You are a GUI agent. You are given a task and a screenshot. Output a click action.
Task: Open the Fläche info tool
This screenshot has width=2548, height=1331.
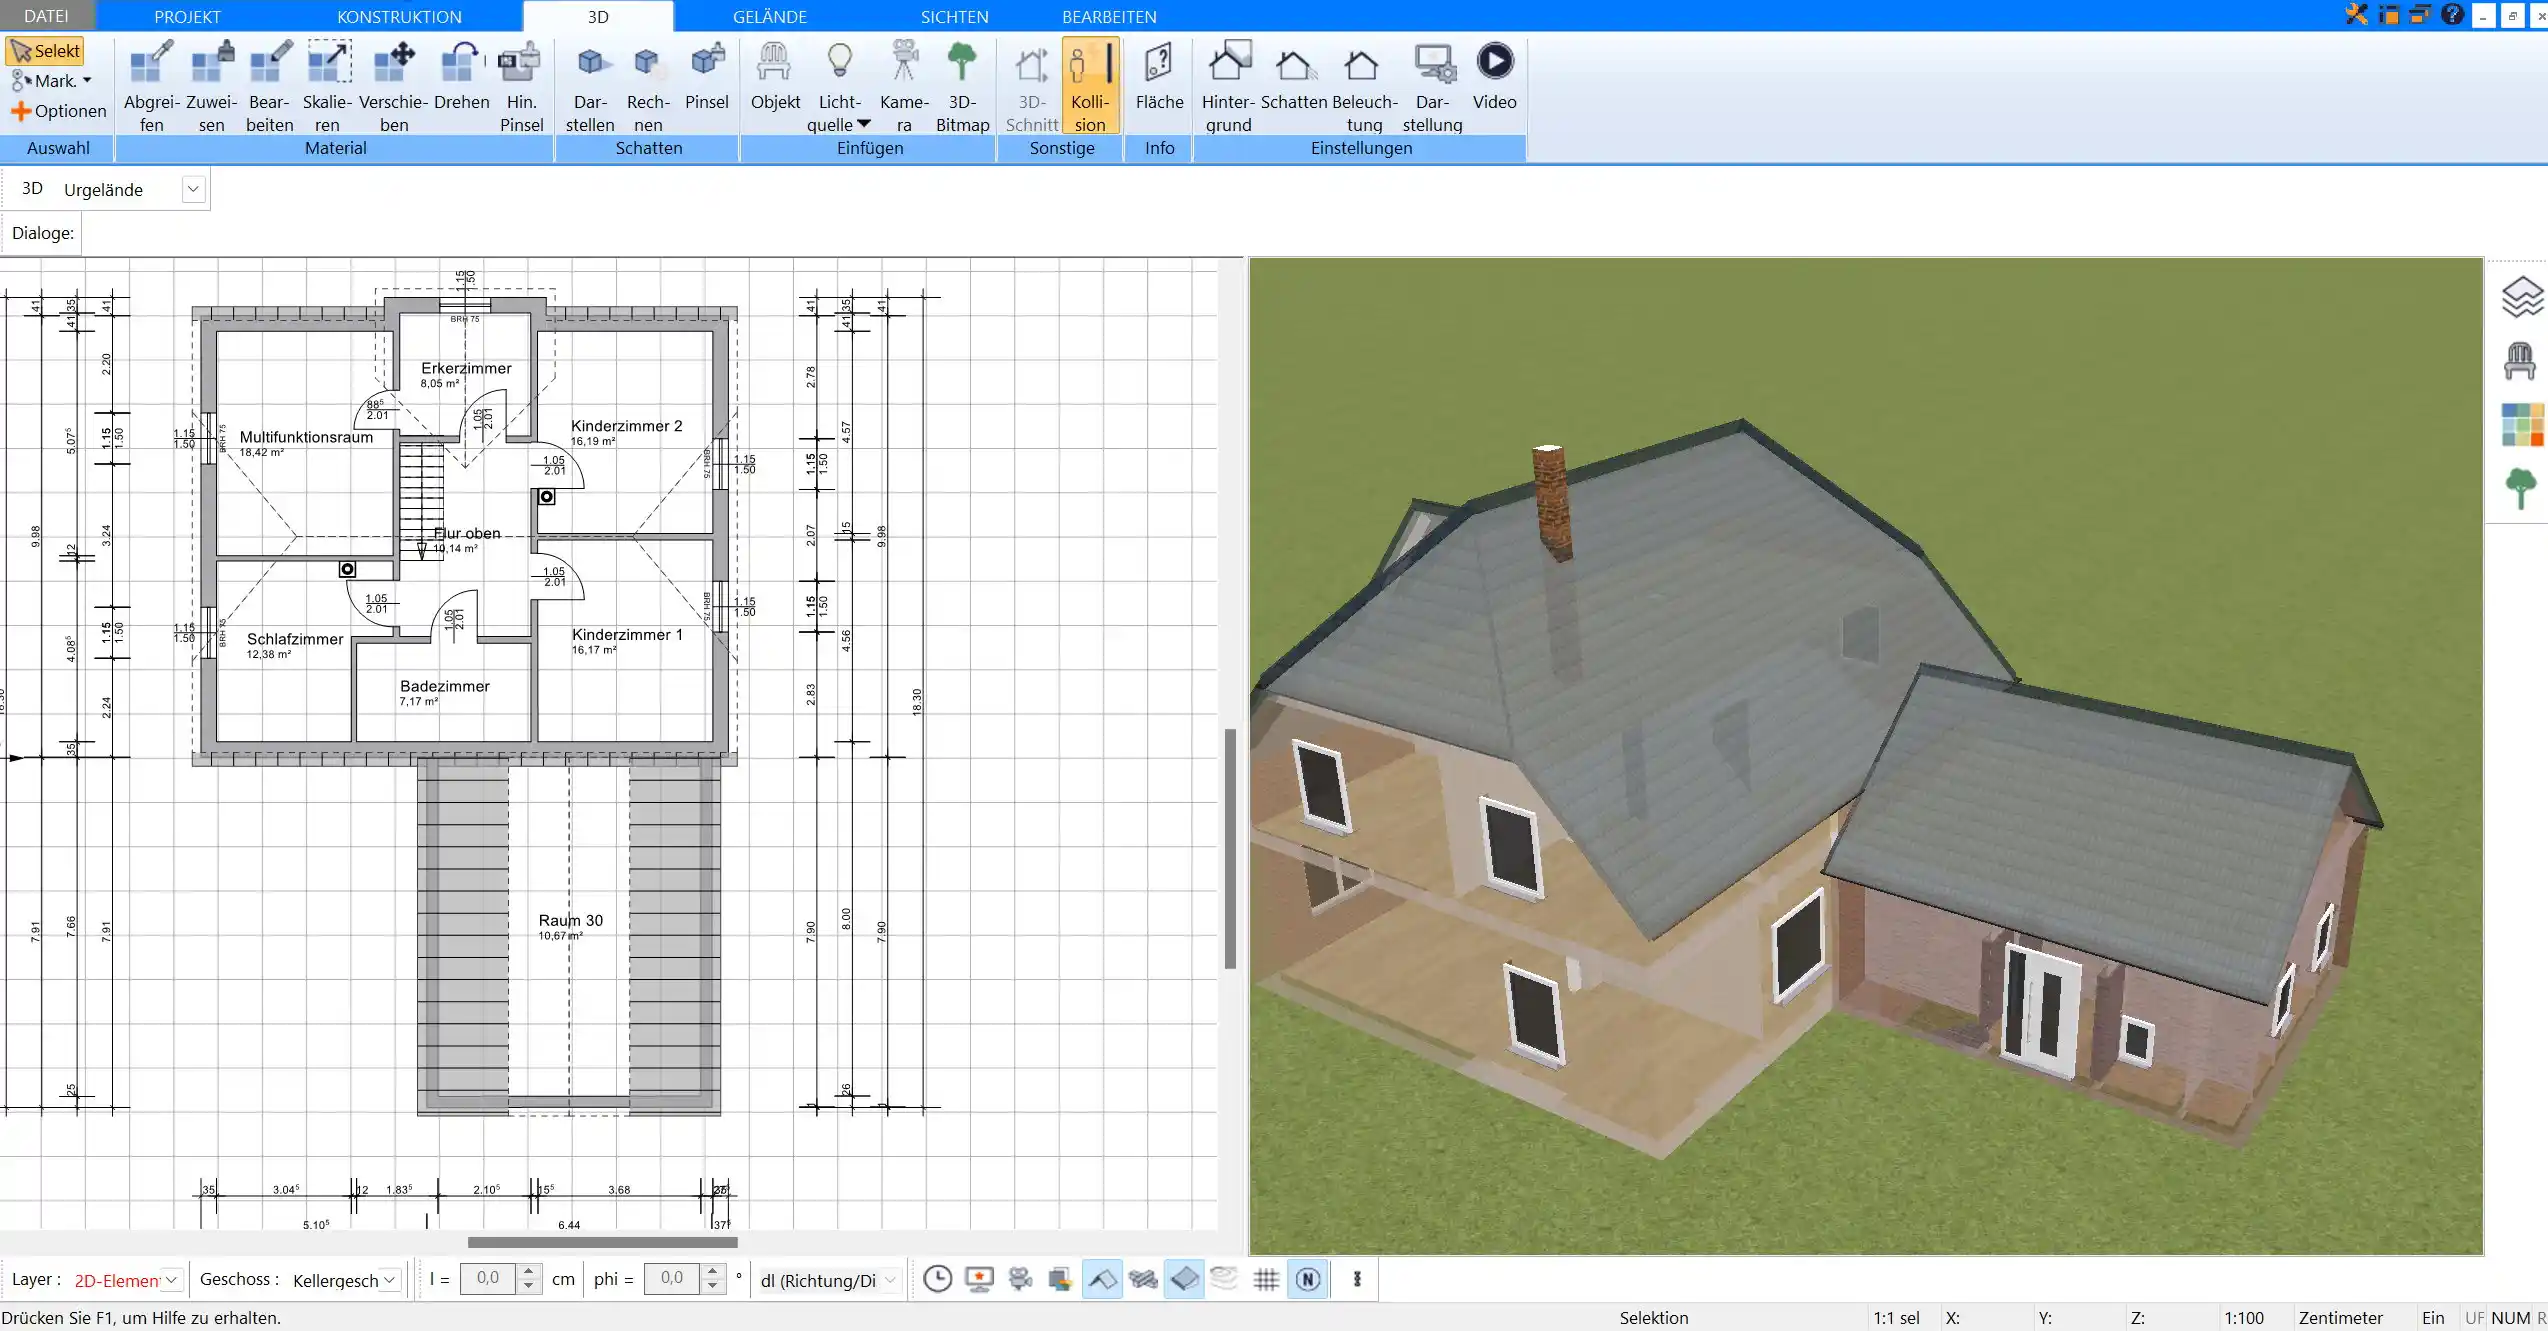1159,76
